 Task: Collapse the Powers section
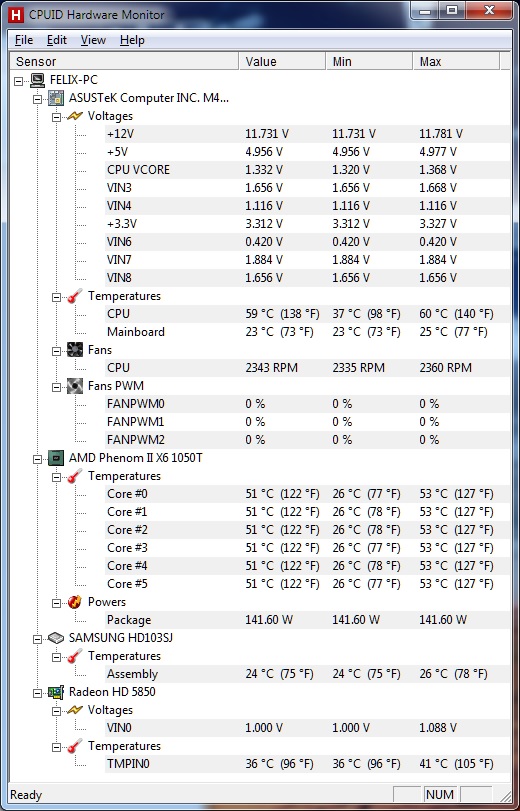click(56, 603)
